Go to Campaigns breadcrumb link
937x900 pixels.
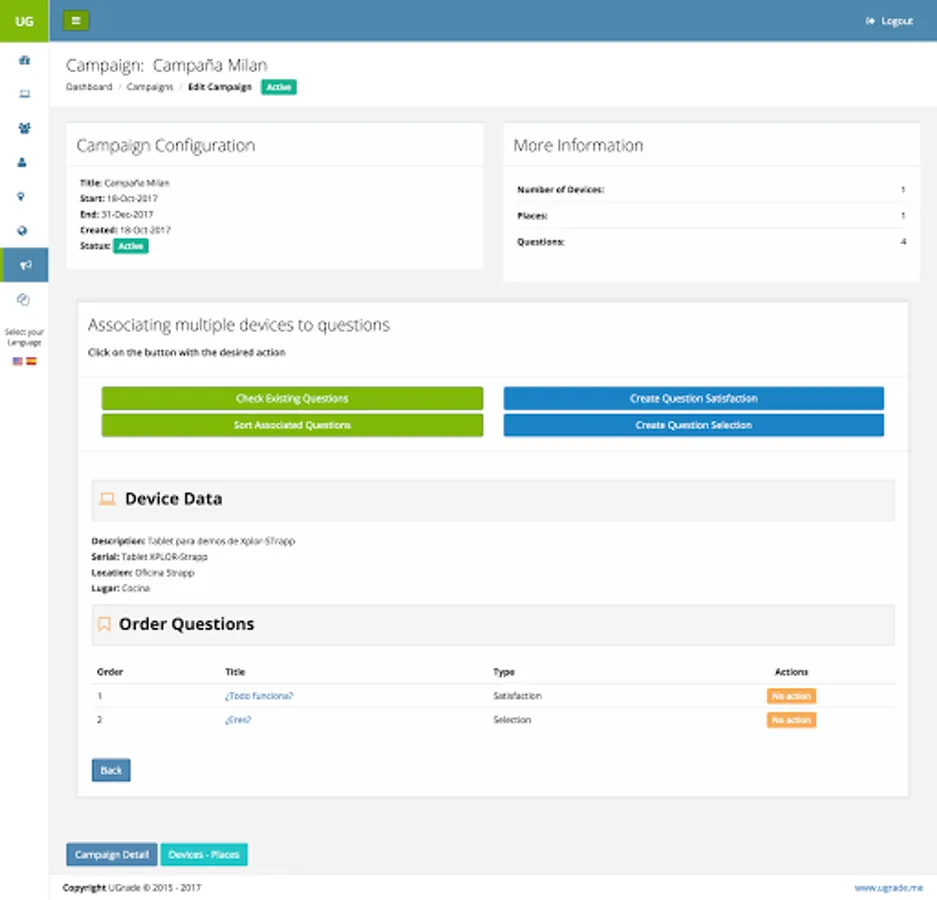(149, 87)
